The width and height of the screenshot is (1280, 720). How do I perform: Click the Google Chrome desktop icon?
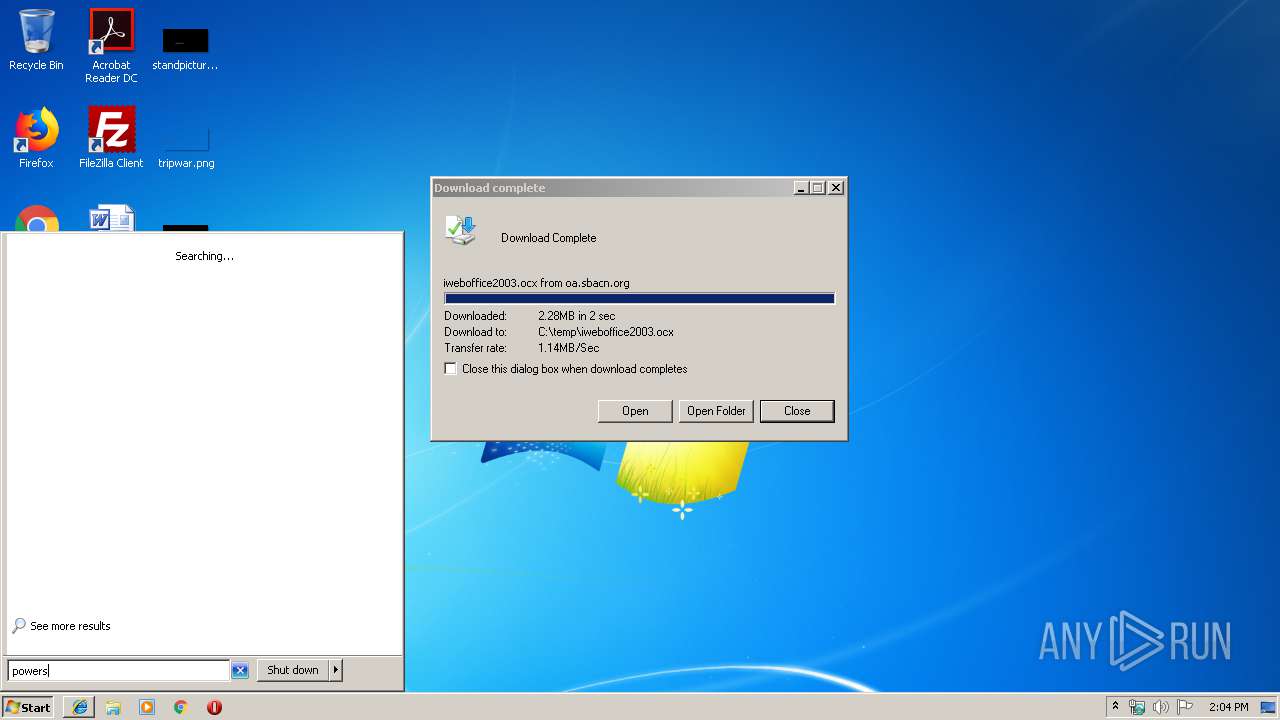click(x=37, y=219)
